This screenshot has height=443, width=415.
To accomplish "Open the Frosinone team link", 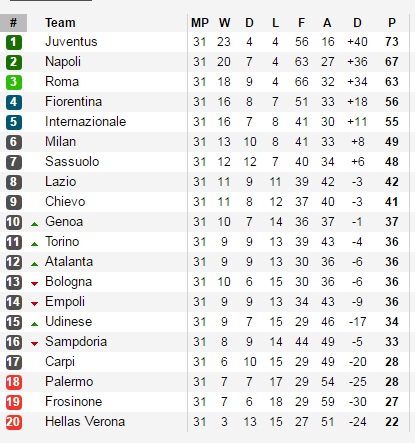I will point(74,402).
